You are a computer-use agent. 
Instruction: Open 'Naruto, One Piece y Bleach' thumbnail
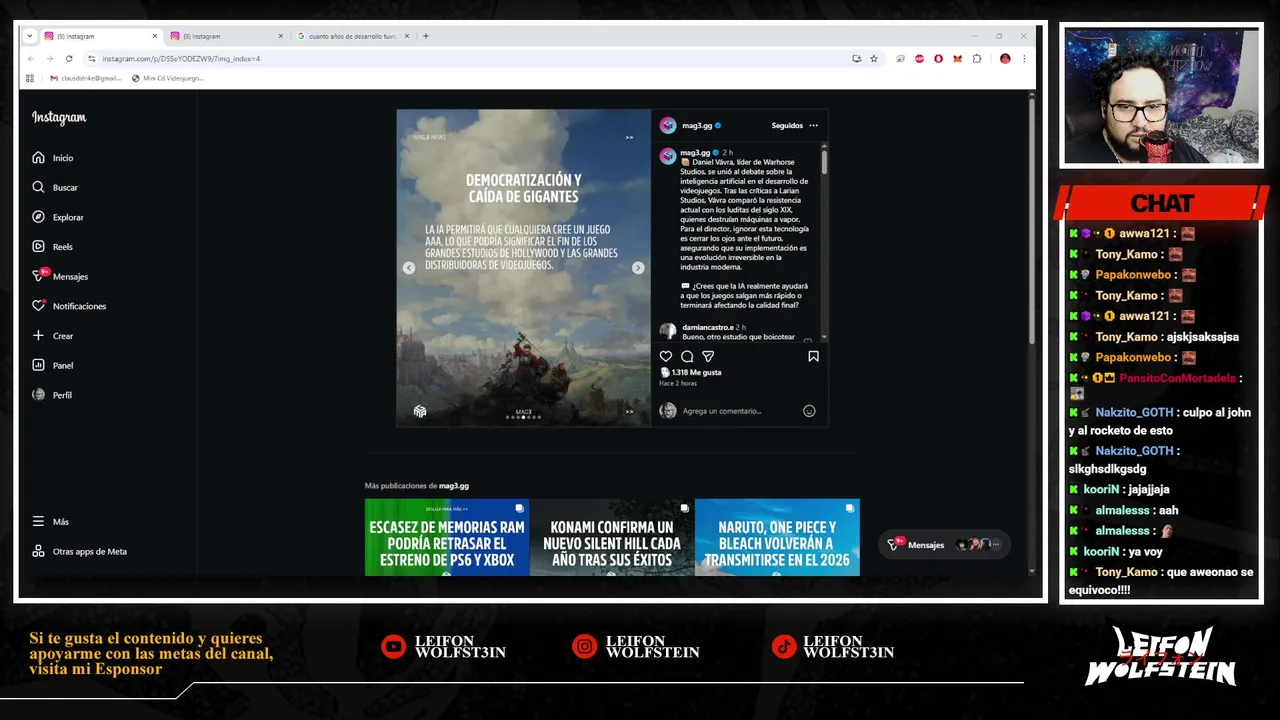tap(777, 537)
